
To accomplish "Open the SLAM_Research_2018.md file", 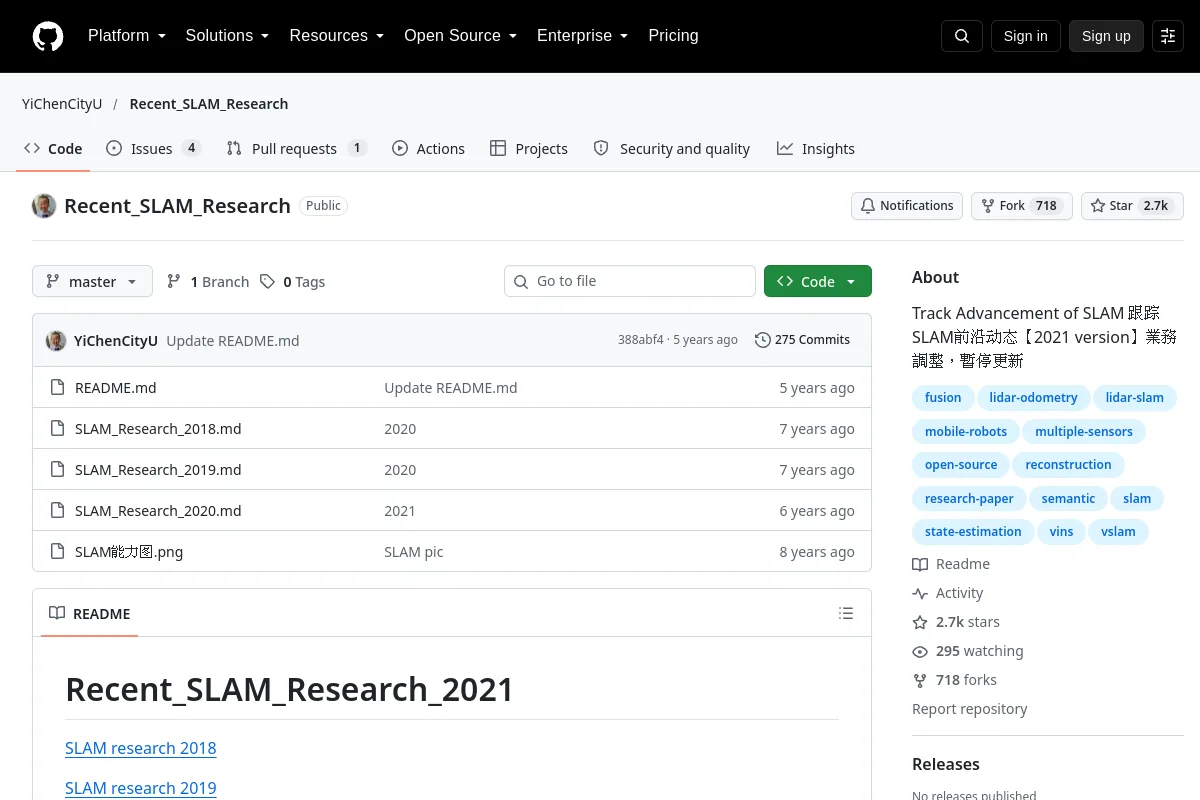I will point(158,429).
